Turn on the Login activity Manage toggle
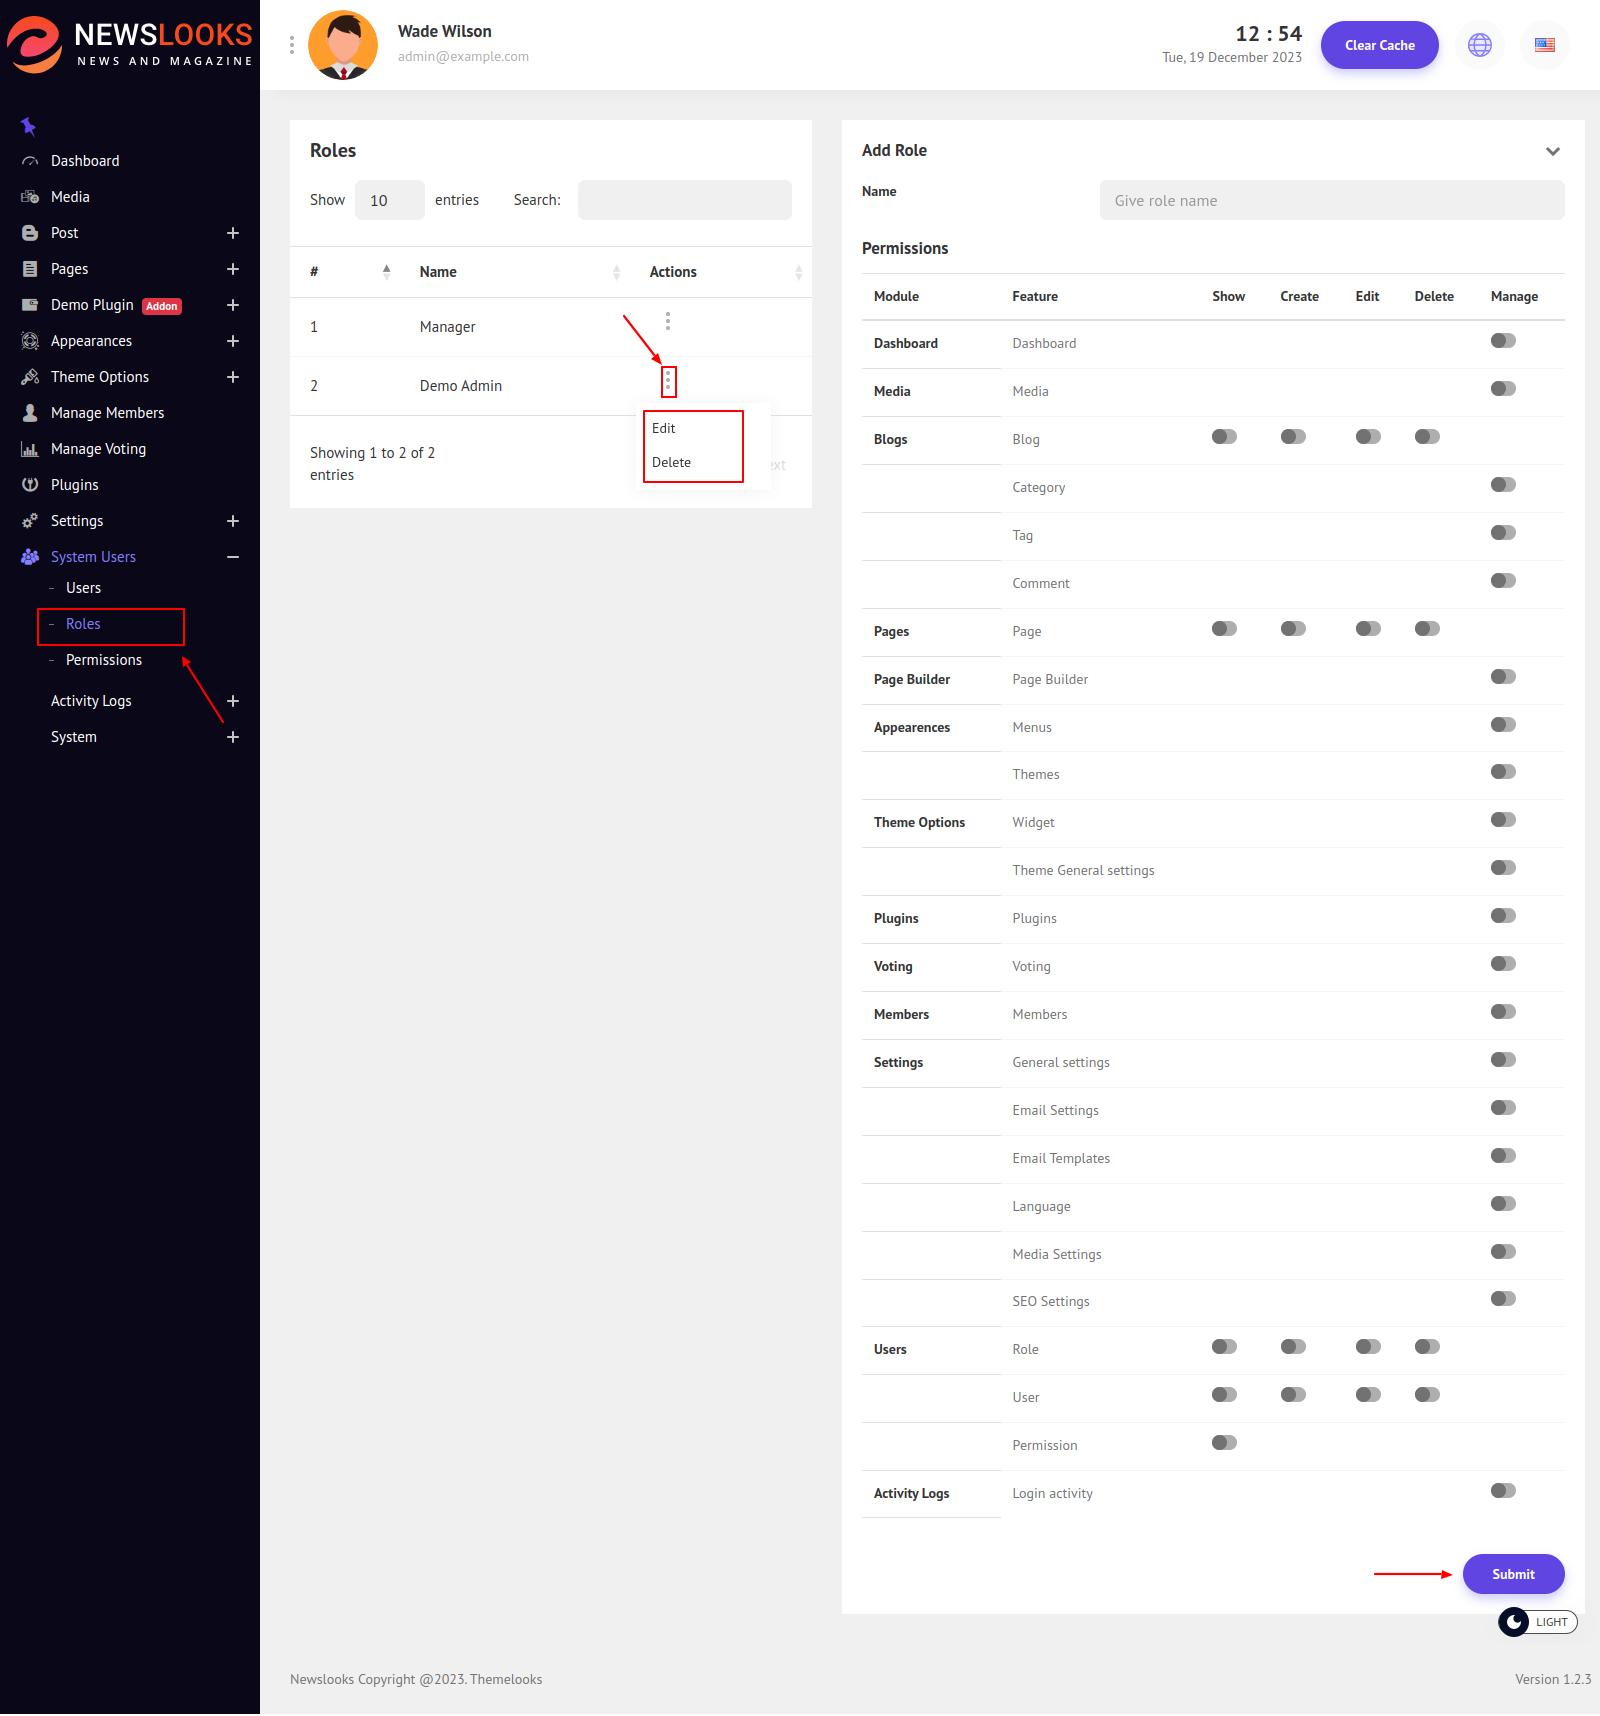This screenshot has width=1600, height=1716. pos(1503,1491)
